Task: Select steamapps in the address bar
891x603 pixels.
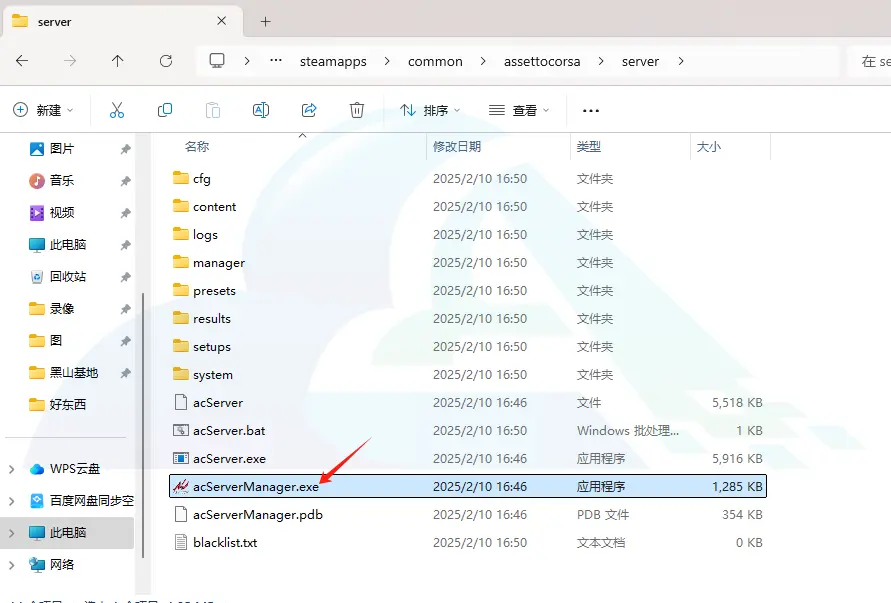Action: click(x=333, y=61)
